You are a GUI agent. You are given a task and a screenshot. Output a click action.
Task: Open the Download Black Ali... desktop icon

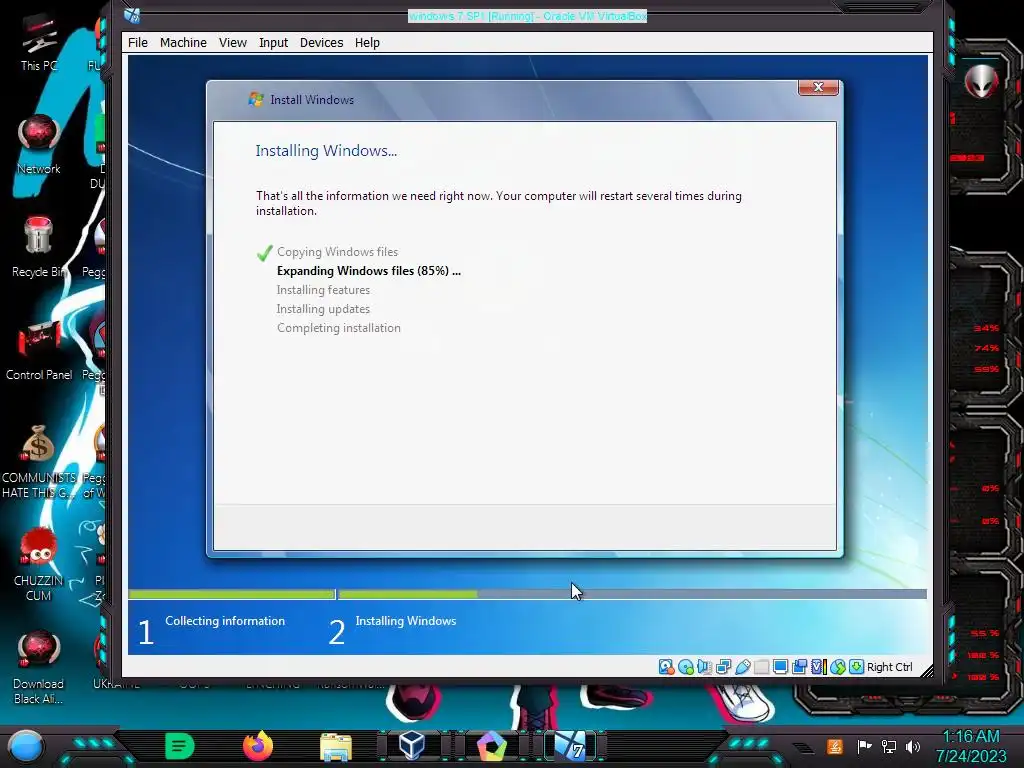[39, 667]
